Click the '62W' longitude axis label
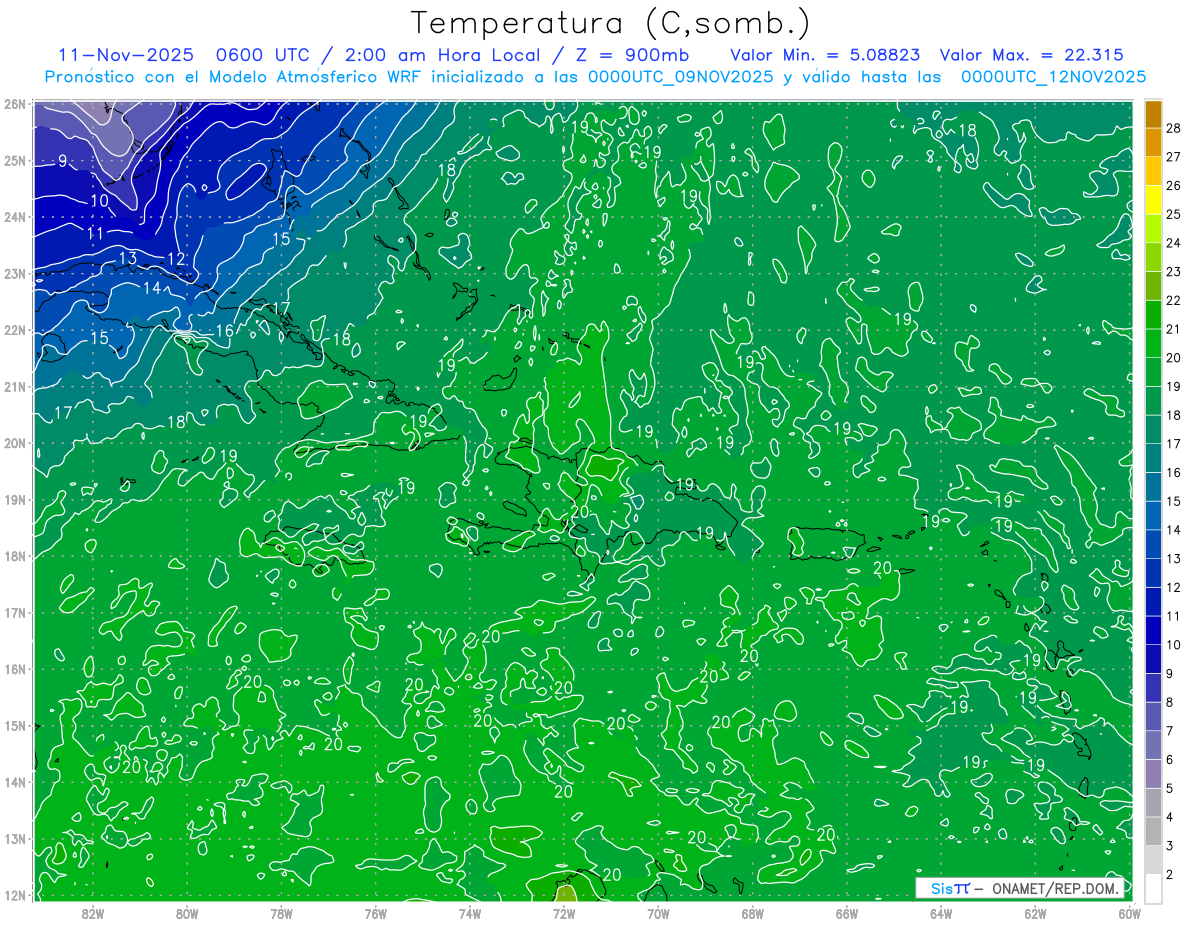The height and width of the screenshot is (927, 1200). click(x=1035, y=913)
